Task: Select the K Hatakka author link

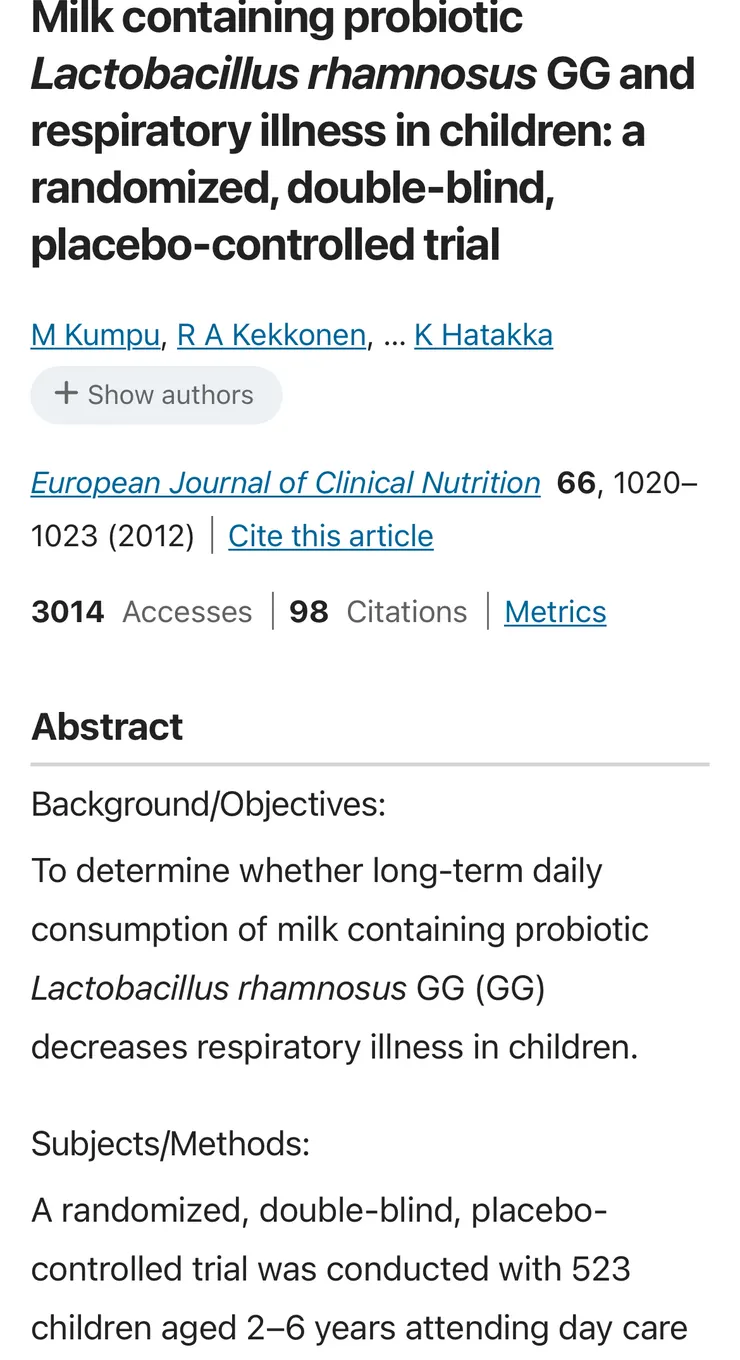Action: click(x=483, y=335)
